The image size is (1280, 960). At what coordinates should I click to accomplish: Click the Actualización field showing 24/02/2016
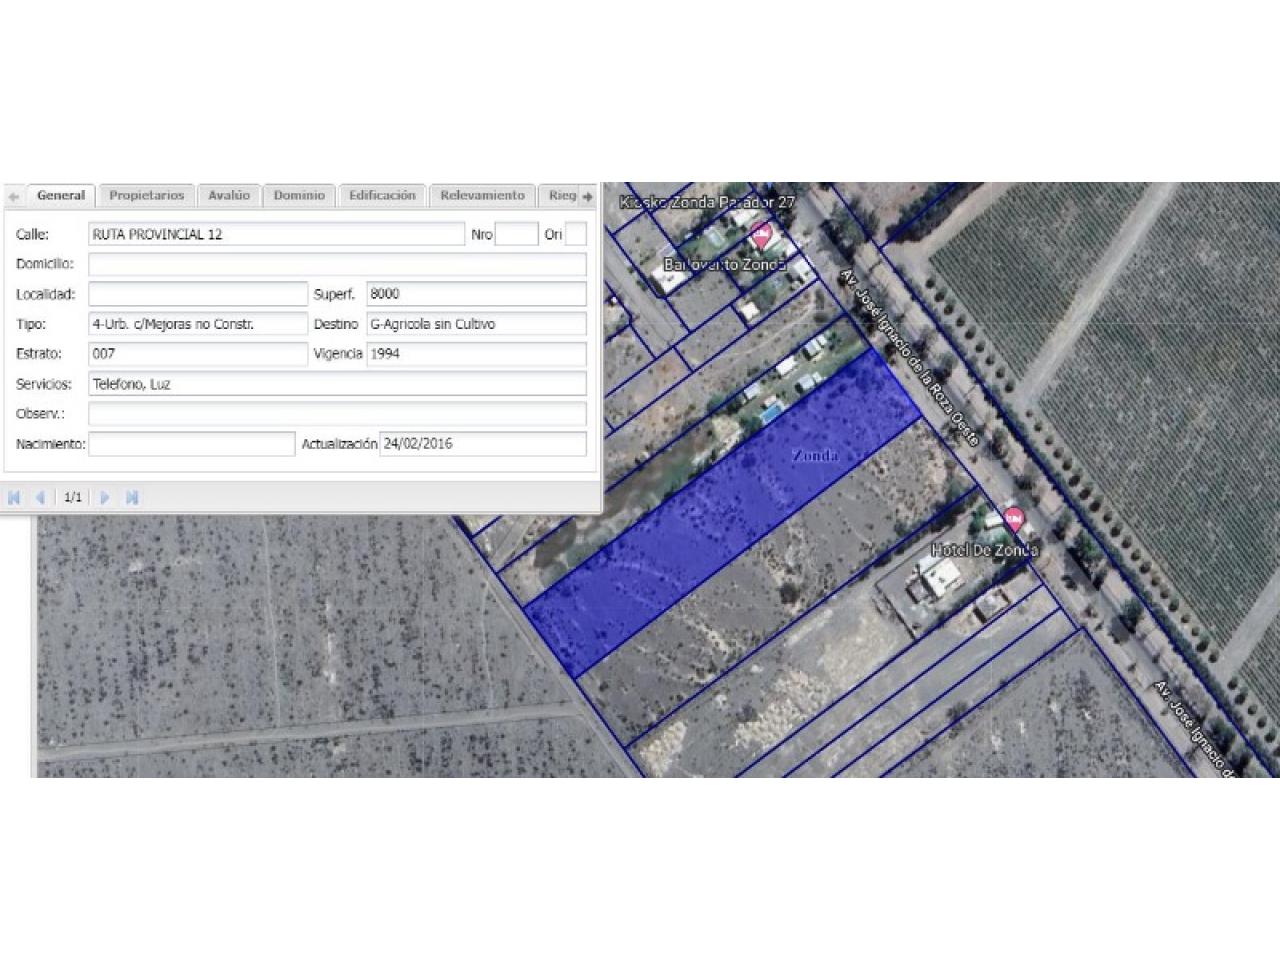[x=483, y=444]
